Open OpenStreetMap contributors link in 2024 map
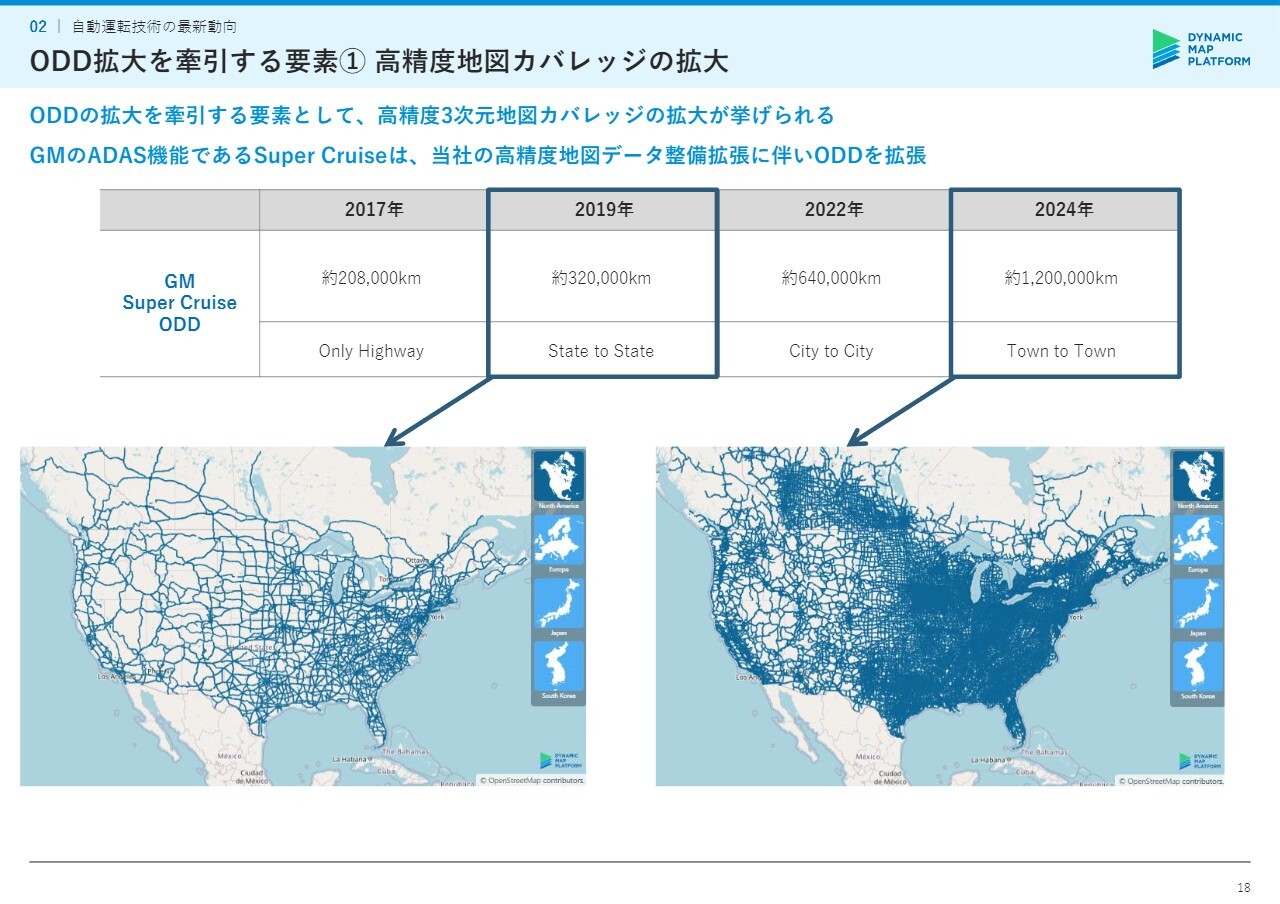Viewport: 1280px width, 904px height. pyautogui.click(x=1170, y=781)
